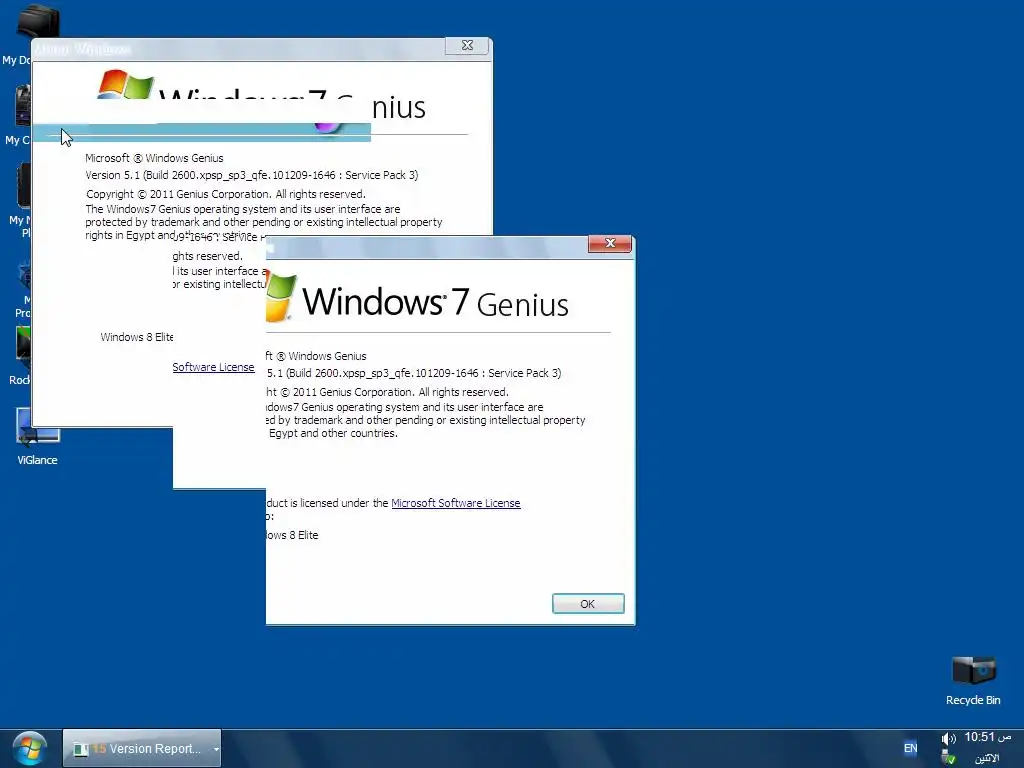Click the EN language indicator in tray
Screen dimensions: 1024x768
click(910, 748)
